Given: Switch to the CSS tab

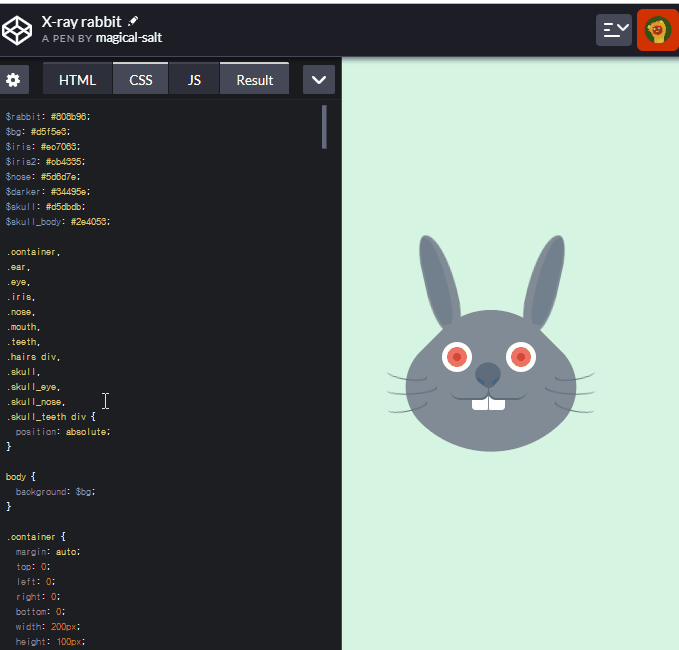Looking at the screenshot, I should pyautogui.click(x=141, y=80).
